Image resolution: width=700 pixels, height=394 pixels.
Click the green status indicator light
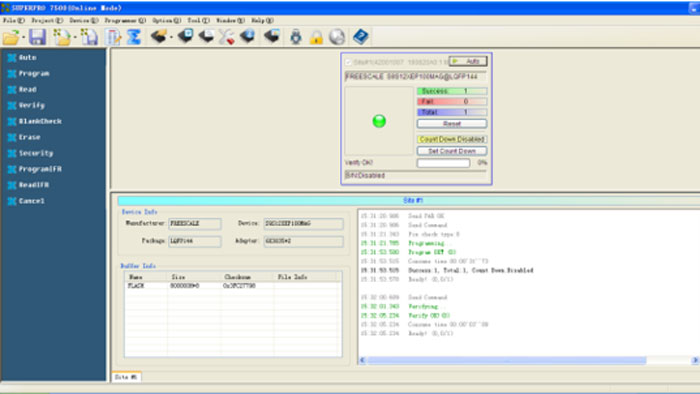tap(379, 121)
